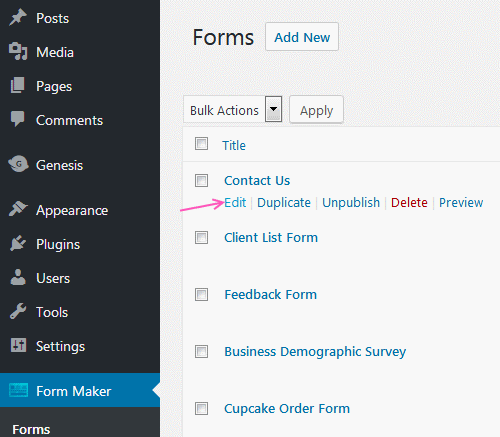Select the Comments speech bubble icon
Screen dimensions: 500x437
point(18,119)
